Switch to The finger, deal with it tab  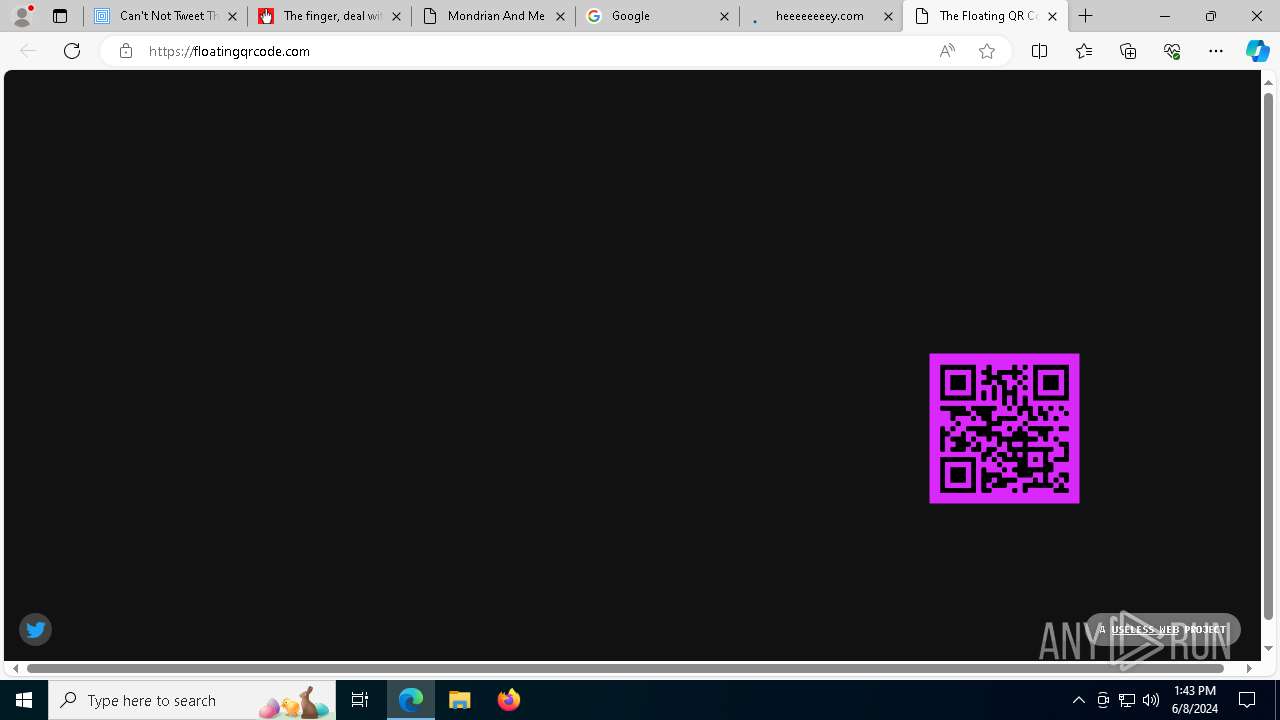[329, 16]
